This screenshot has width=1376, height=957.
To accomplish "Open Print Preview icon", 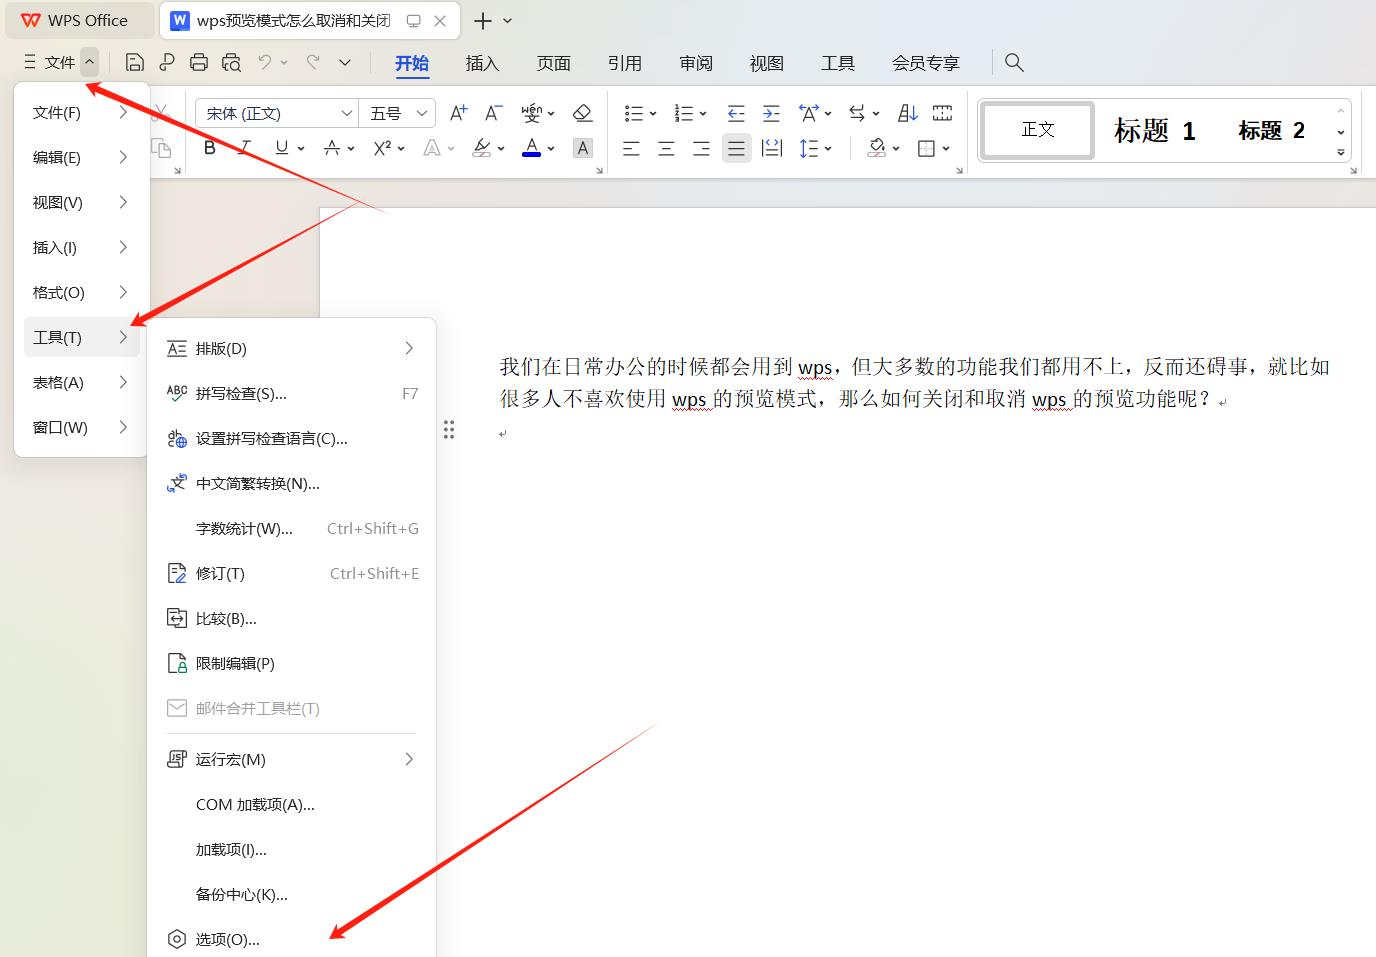I will click(231, 62).
